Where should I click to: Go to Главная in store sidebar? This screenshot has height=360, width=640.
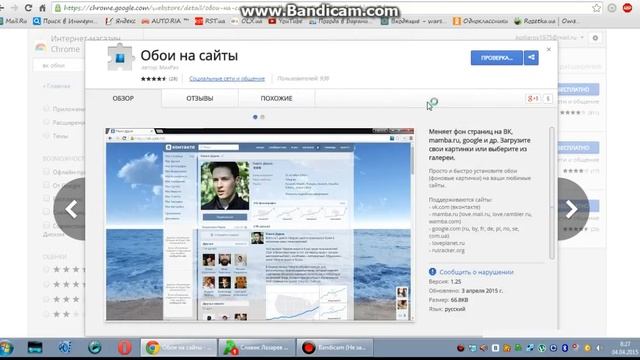pos(57,86)
